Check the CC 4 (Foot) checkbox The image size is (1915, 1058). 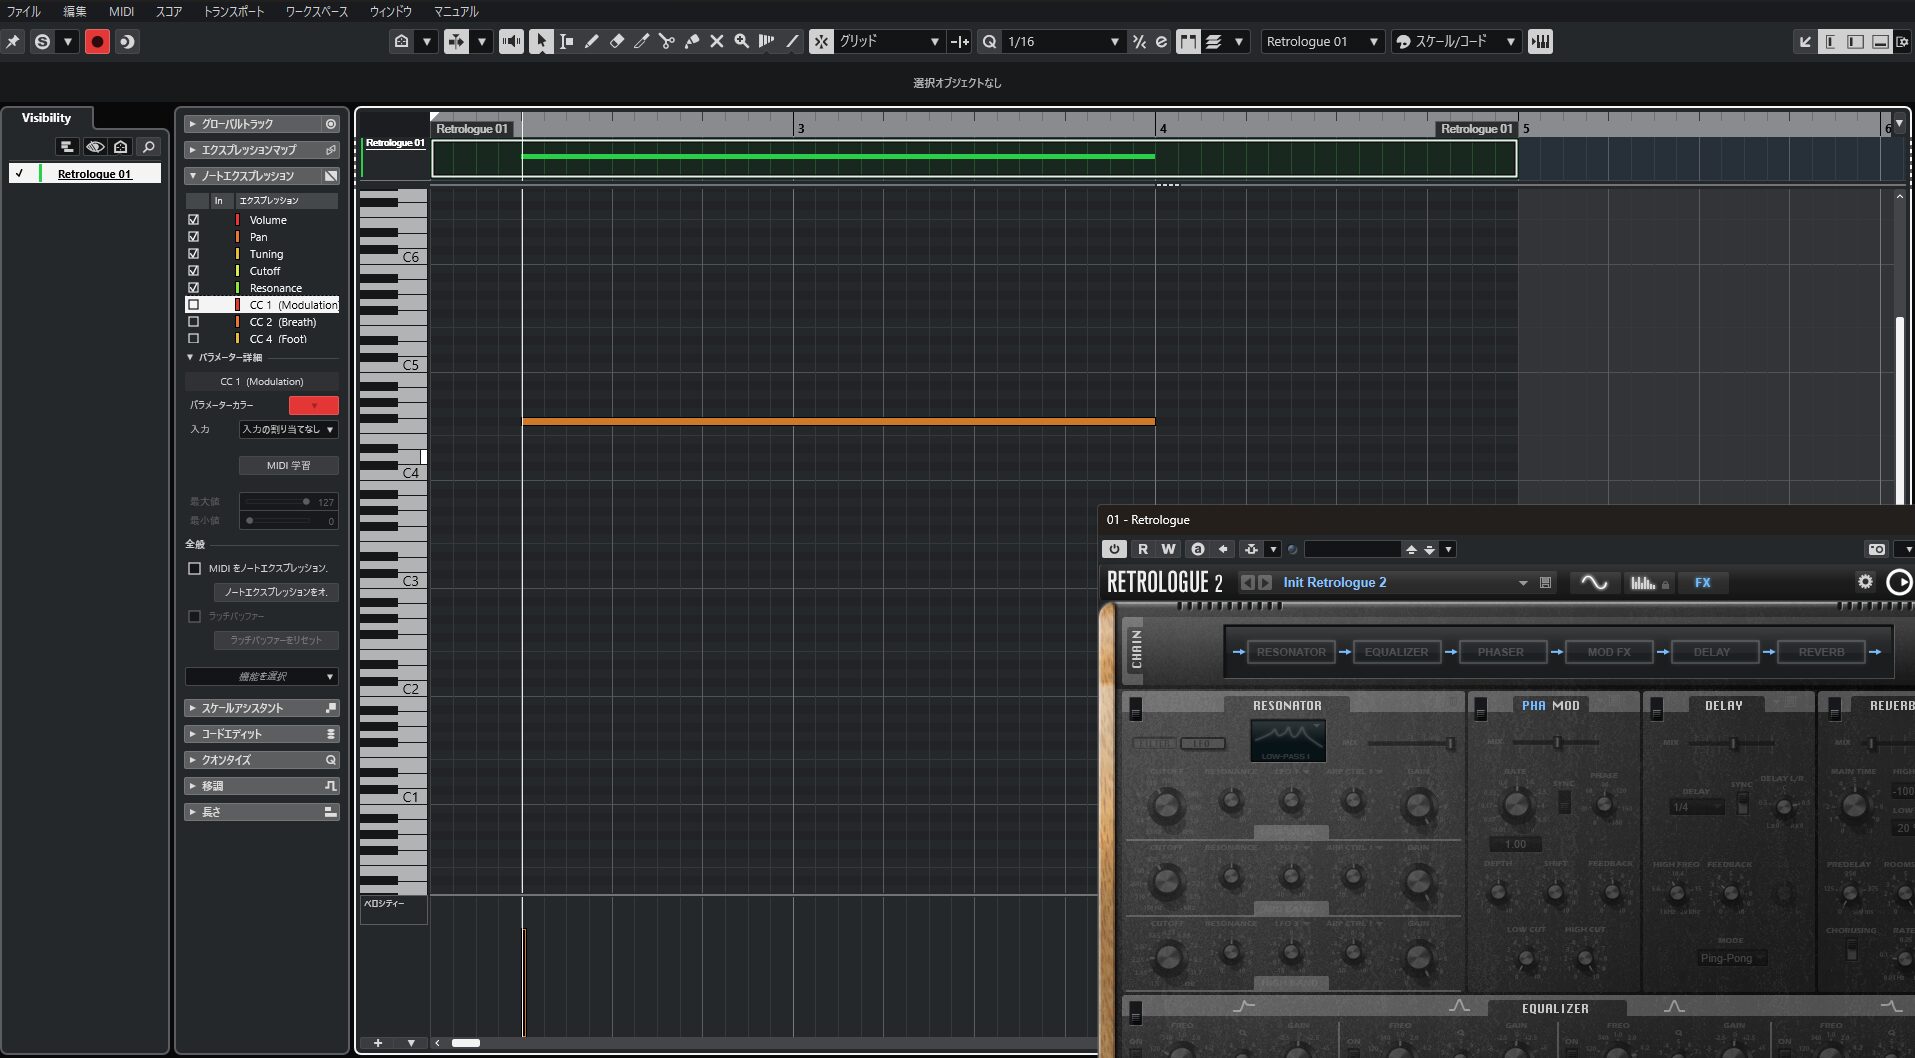pos(194,339)
